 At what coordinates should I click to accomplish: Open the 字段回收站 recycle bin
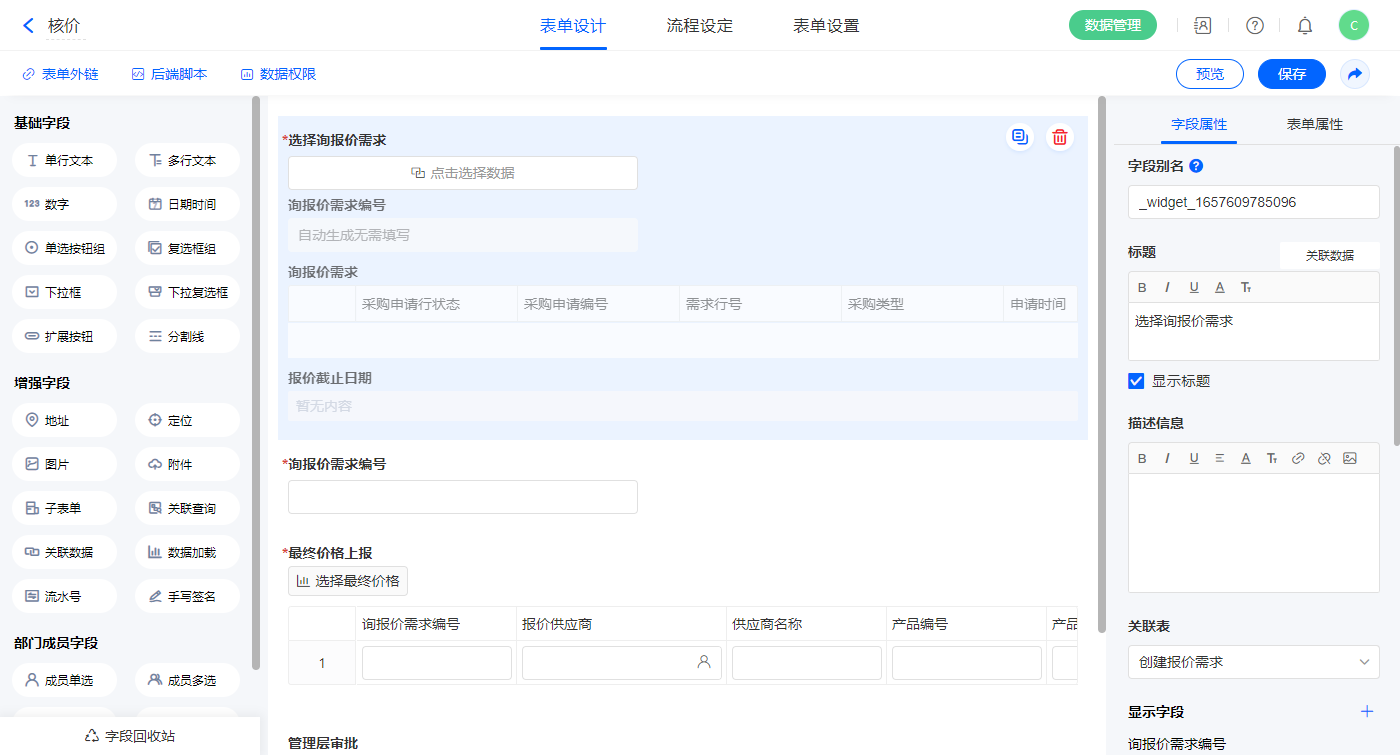(x=130, y=736)
